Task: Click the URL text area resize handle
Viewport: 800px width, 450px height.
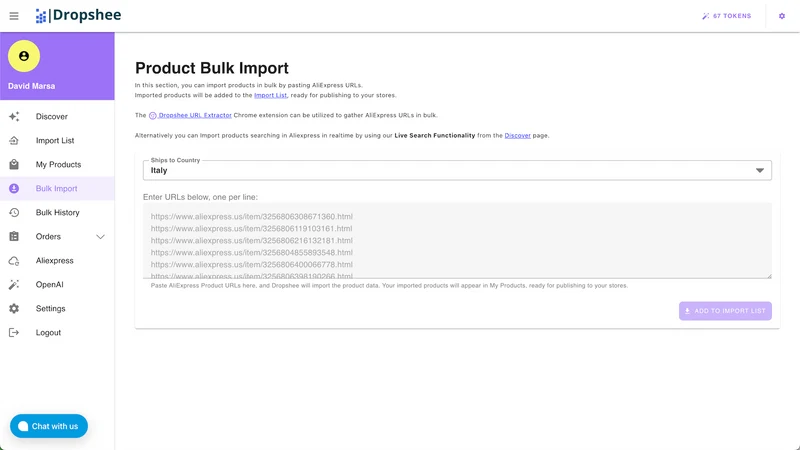Action: (768, 276)
